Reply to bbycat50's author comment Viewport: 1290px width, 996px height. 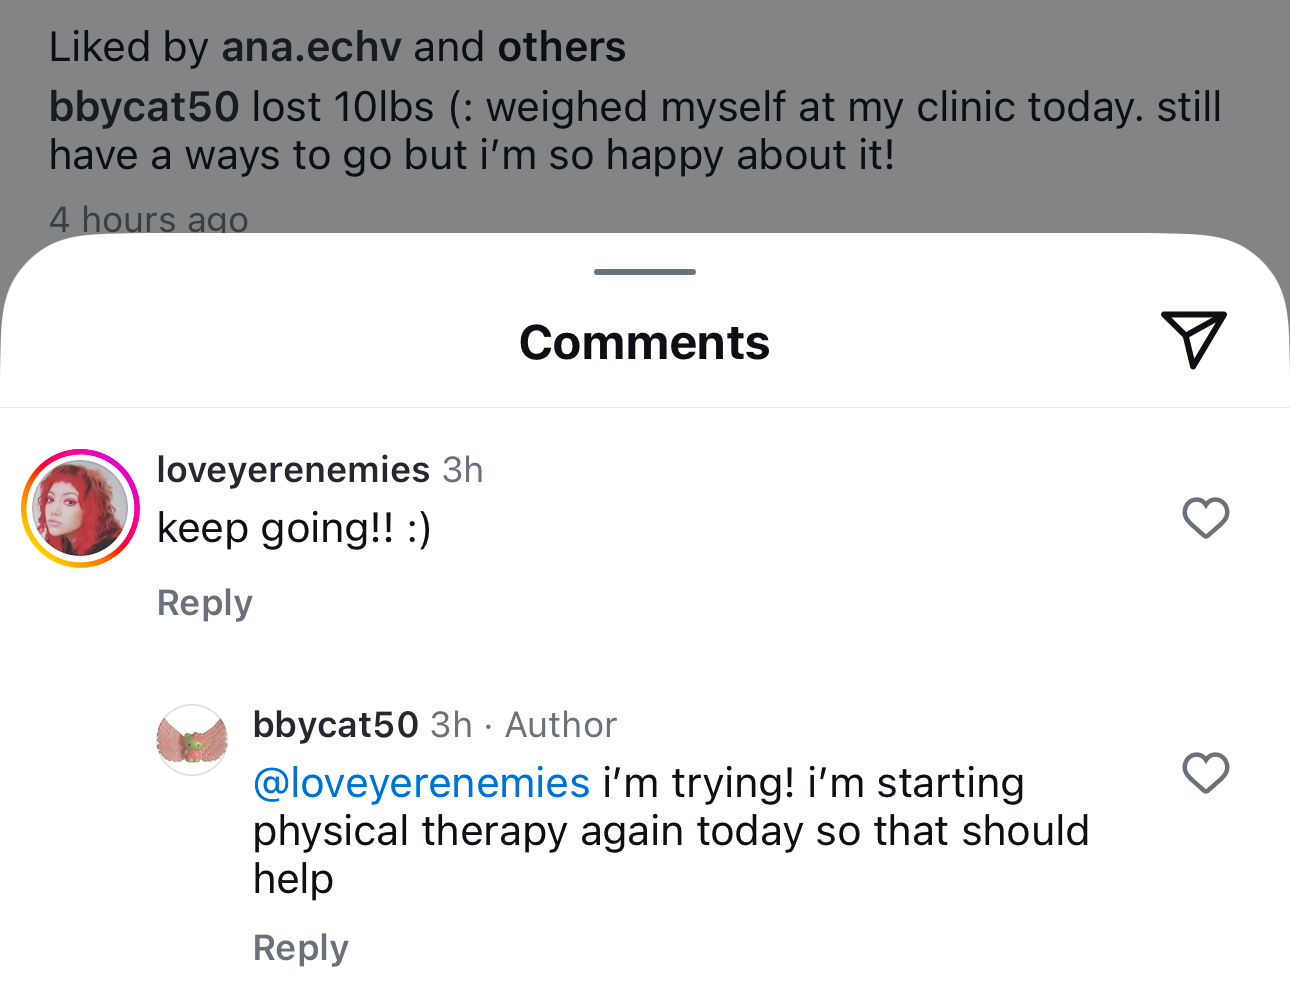[301, 948]
